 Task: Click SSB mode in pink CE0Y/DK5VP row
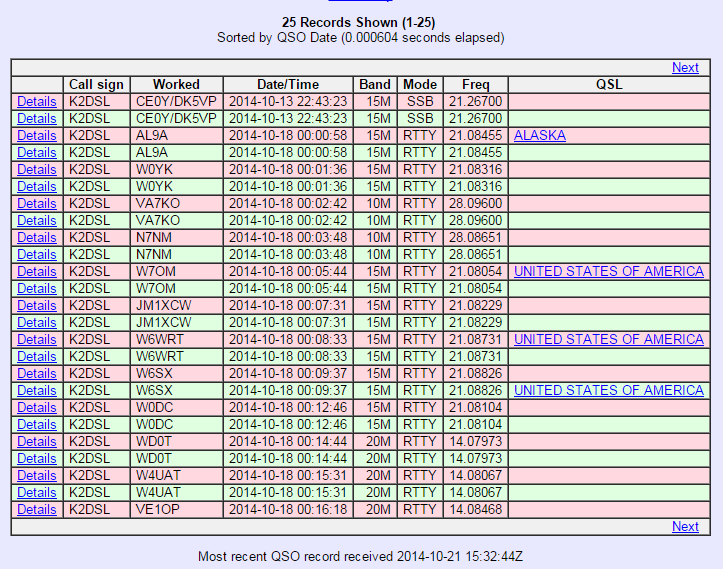coord(420,101)
